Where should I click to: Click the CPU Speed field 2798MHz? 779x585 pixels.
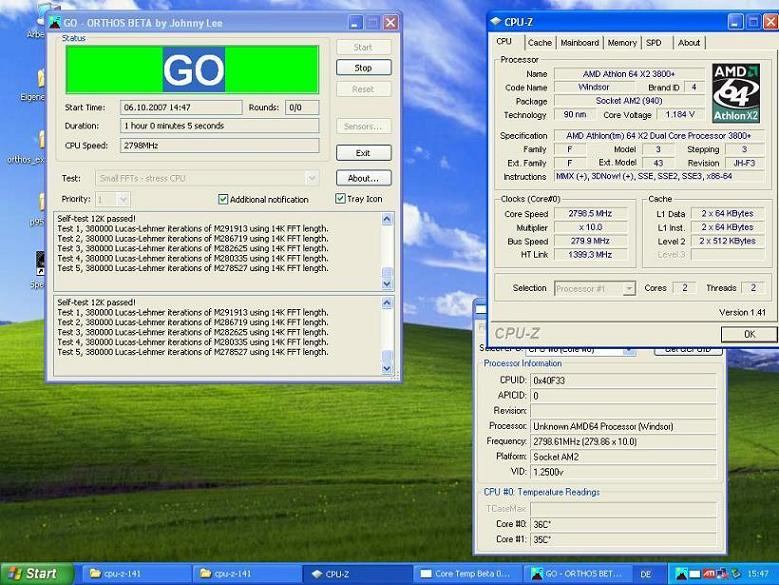[219, 146]
